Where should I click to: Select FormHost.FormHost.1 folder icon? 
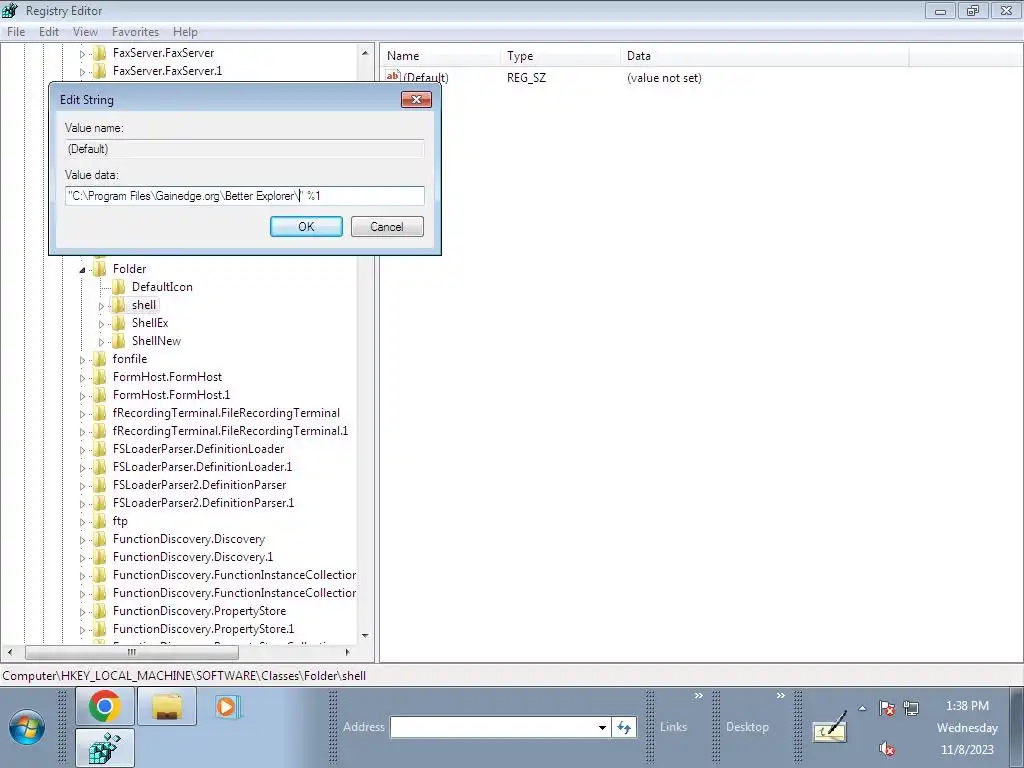(99, 395)
